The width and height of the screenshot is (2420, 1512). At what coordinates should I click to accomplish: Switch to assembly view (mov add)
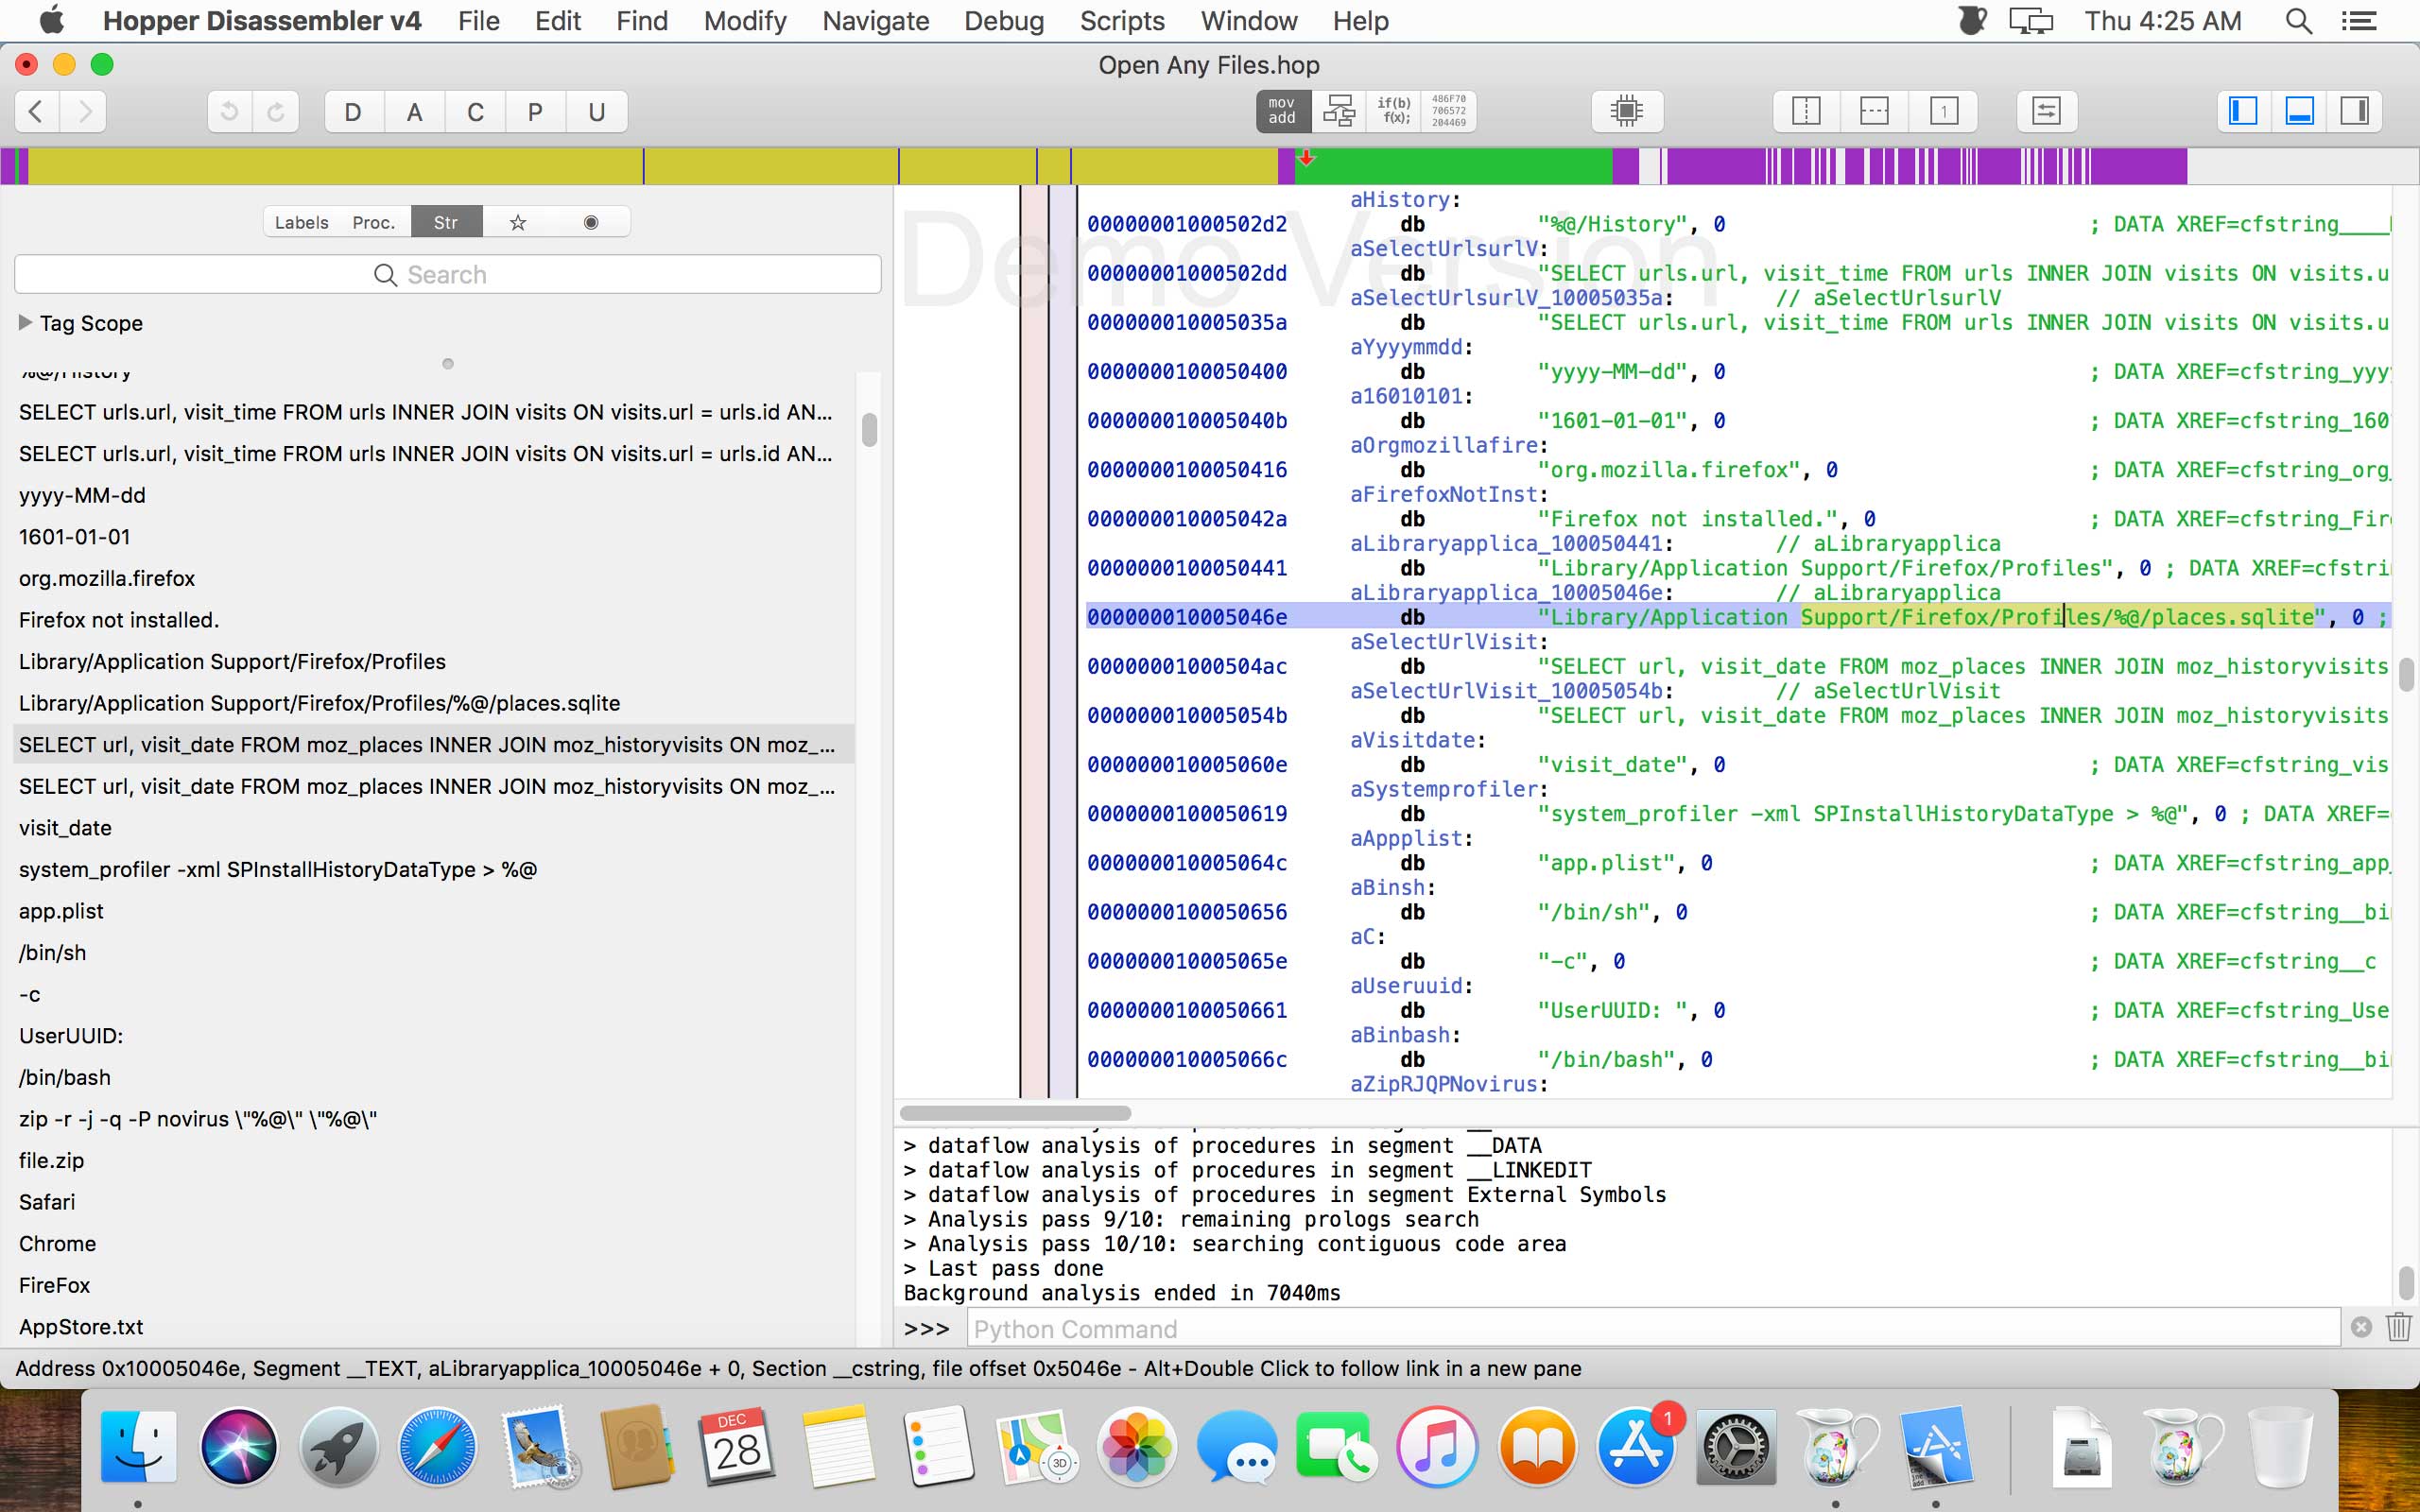click(1282, 111)
